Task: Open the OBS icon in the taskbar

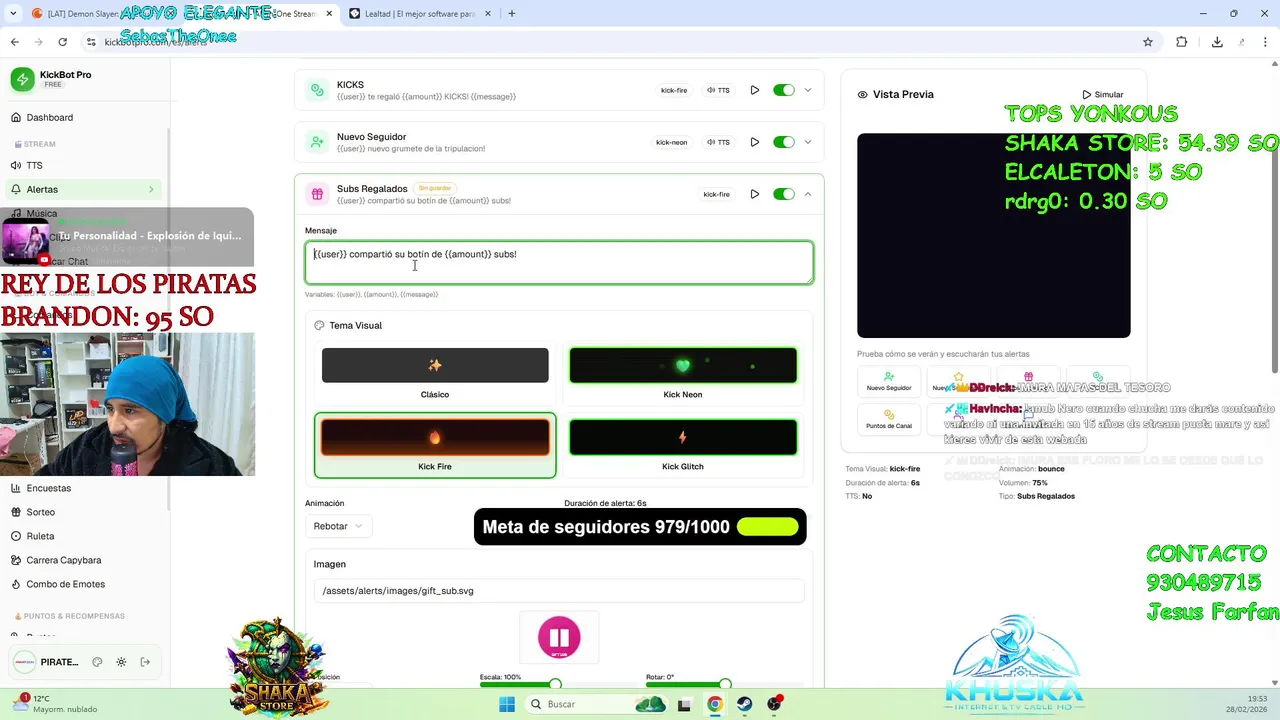Action: click(x=774, y=704)
